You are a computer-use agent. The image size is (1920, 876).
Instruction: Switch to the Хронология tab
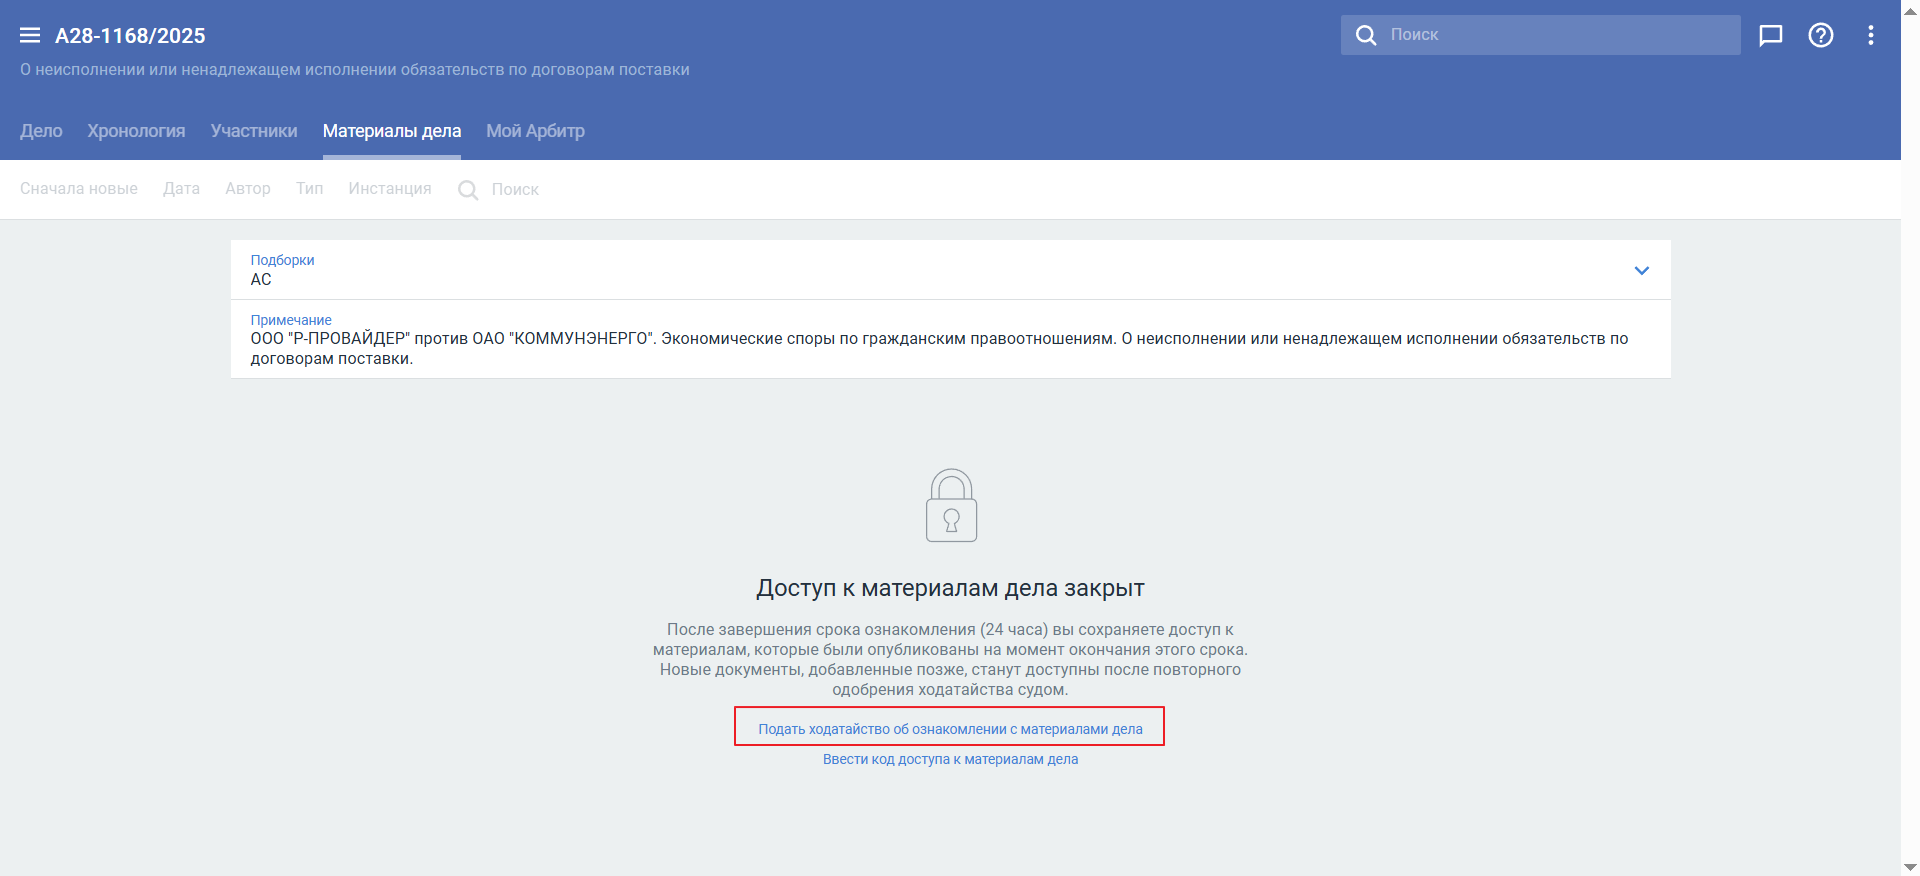(x=136, y=131)
